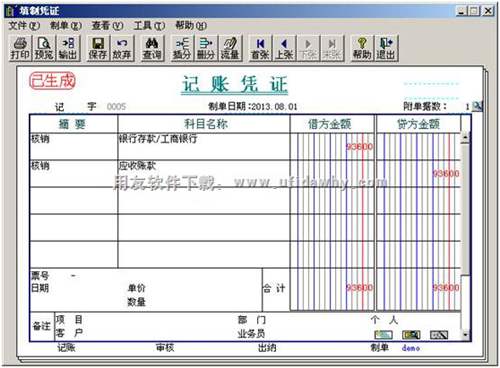Click the lookup icon beside 附单据数
The image size is (500, 368).
tap(477, 106)
